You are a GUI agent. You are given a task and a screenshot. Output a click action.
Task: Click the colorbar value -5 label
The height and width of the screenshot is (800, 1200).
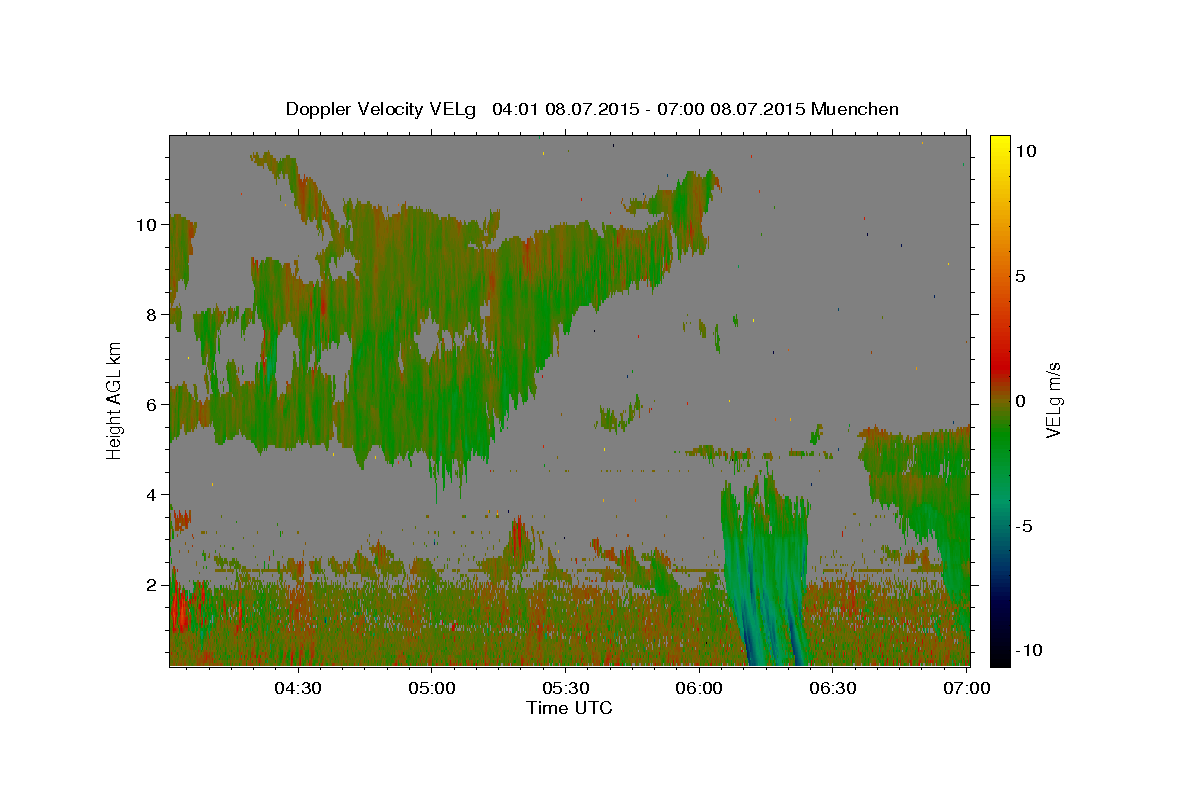(1024, 526)
